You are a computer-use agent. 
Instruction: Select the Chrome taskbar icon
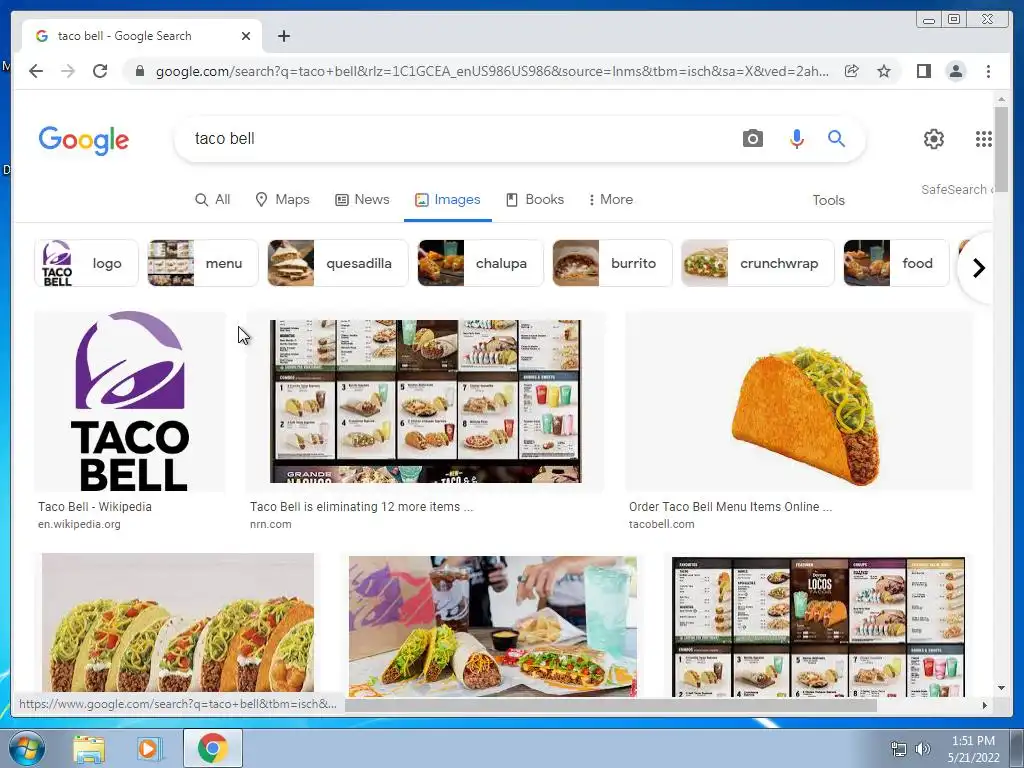212,748
